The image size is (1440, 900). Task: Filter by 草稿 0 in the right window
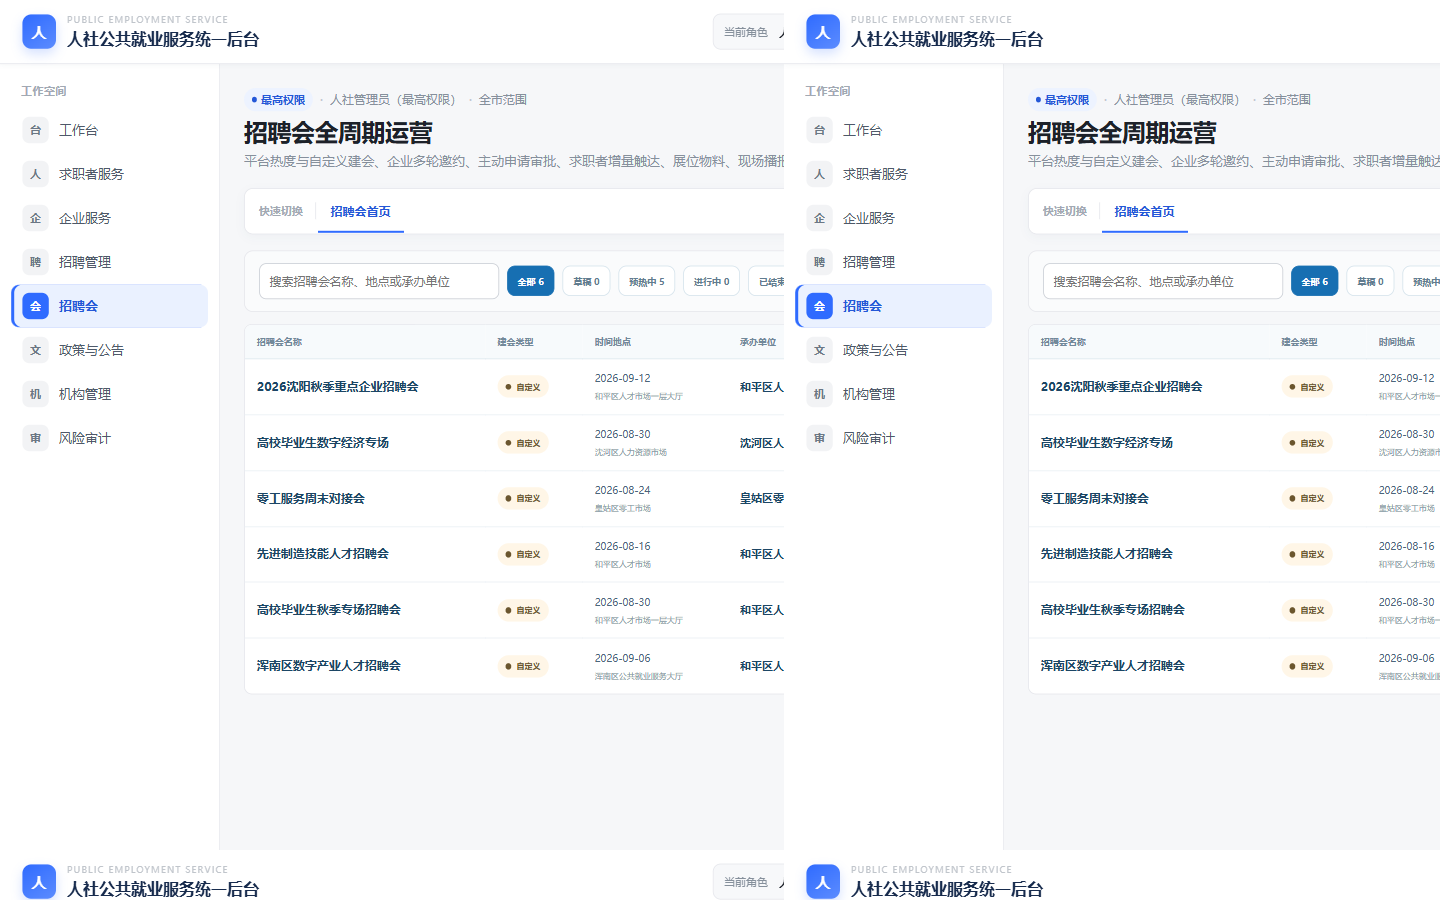(1371, 282)
